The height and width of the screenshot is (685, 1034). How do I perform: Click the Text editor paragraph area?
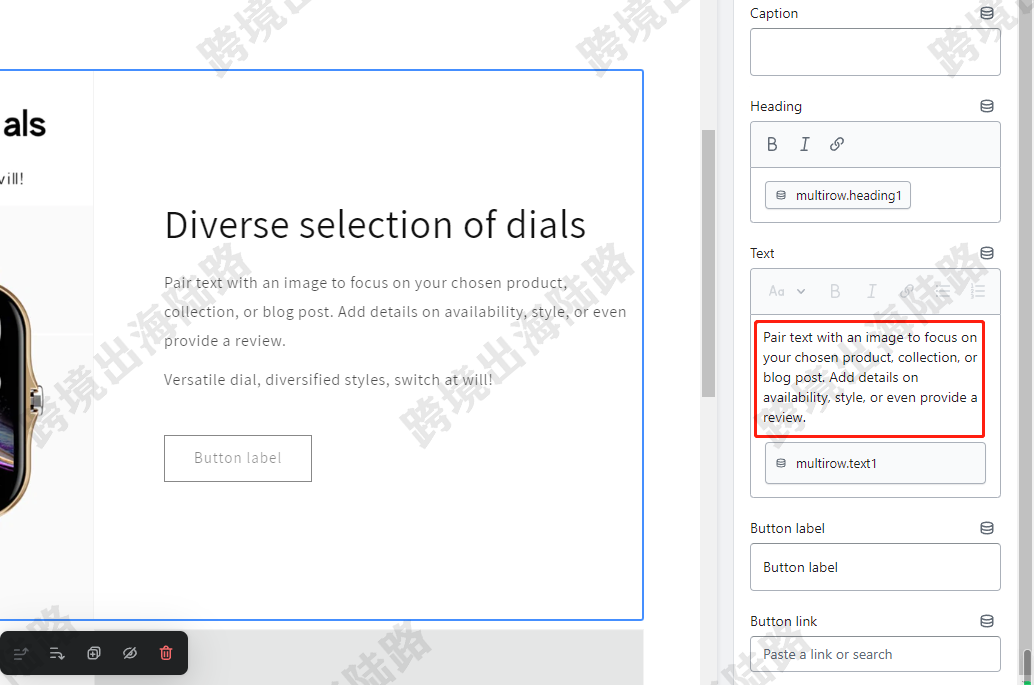click(870, 378)
